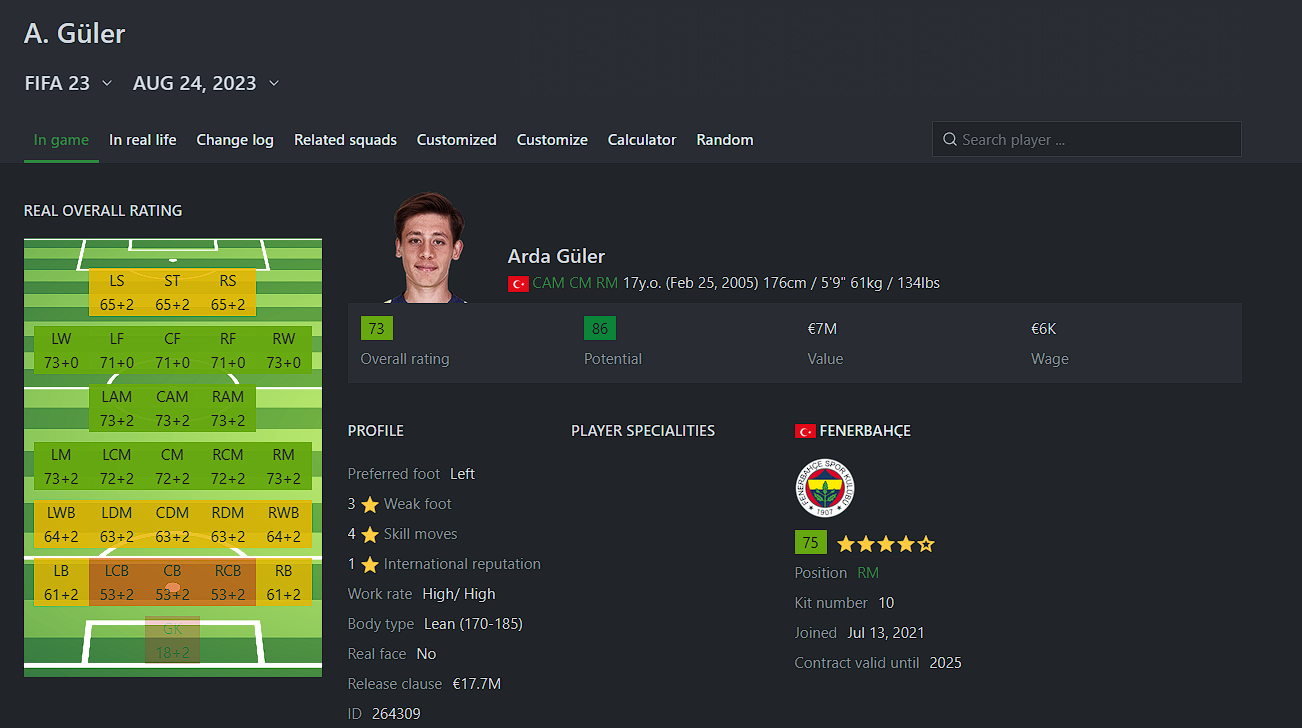Click Arda Güler's player portrait

tap(428, 247)
